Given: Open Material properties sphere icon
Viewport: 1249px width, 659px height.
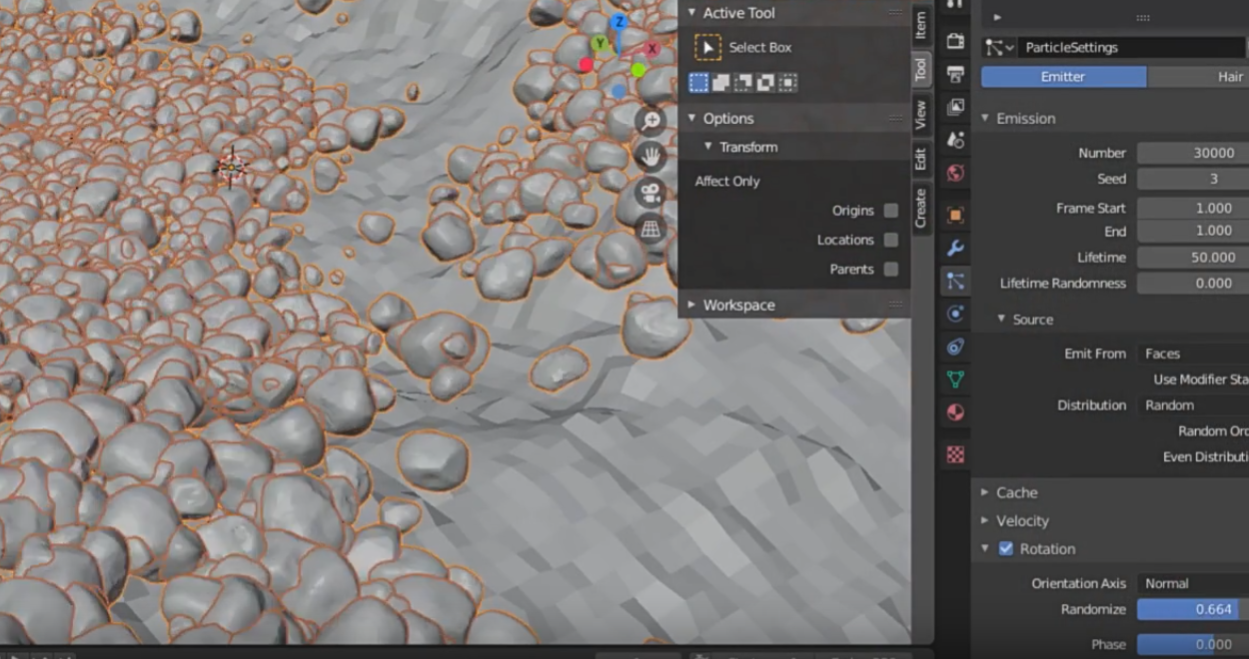Looking at the screenshot, I should [x=955, y=412].
